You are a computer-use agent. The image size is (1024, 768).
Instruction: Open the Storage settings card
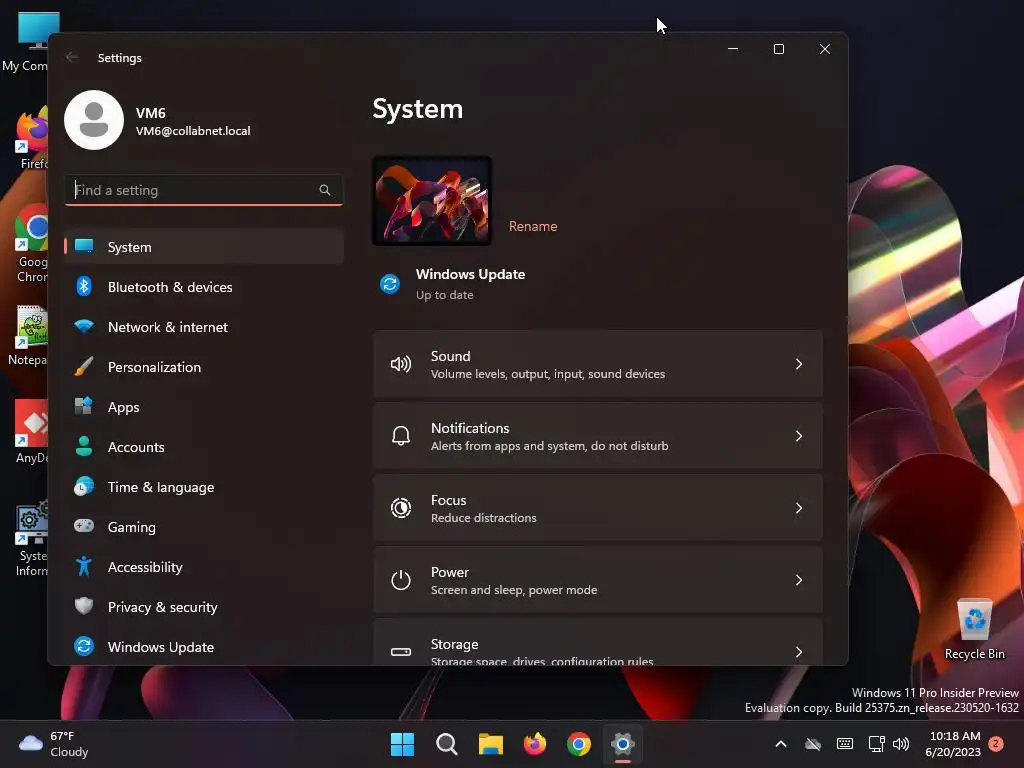(x=598, y=643)
